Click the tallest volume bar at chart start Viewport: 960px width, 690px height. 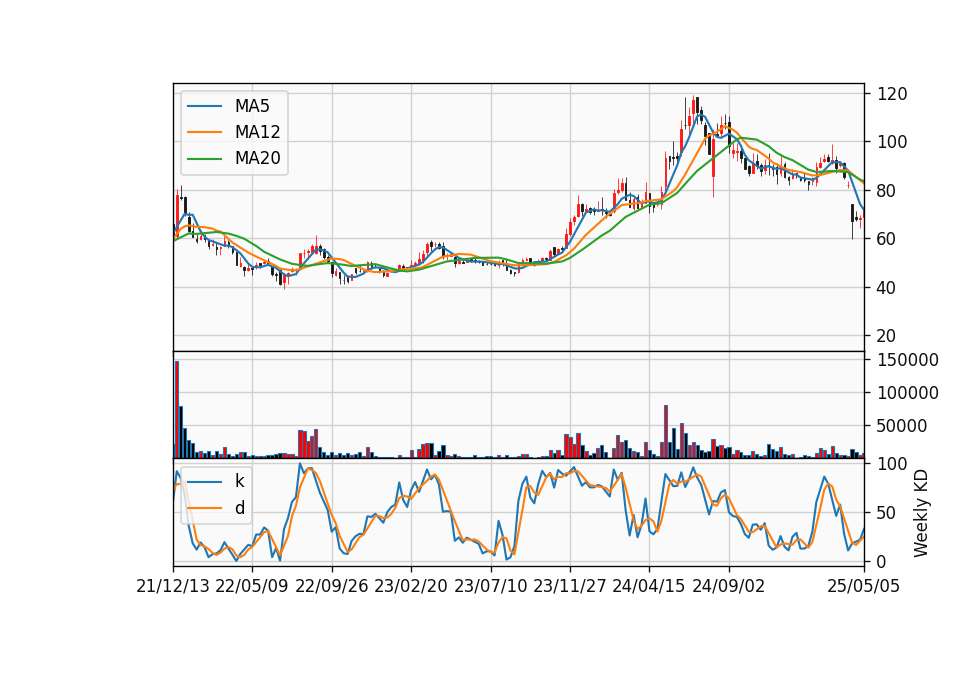(176, 410)
